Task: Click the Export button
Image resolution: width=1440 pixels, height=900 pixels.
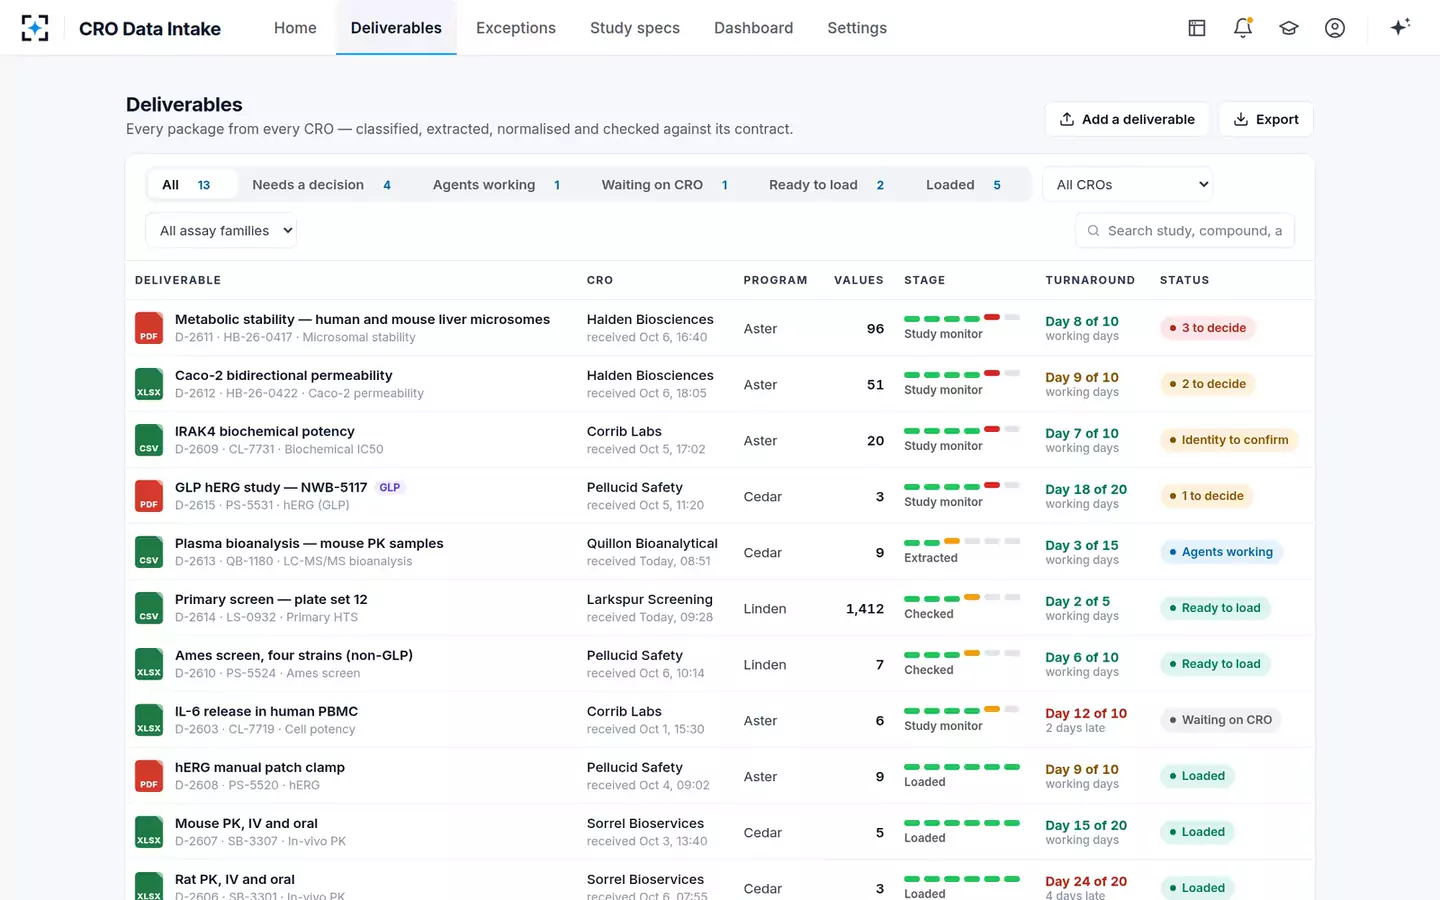Action: [1266, 119]
